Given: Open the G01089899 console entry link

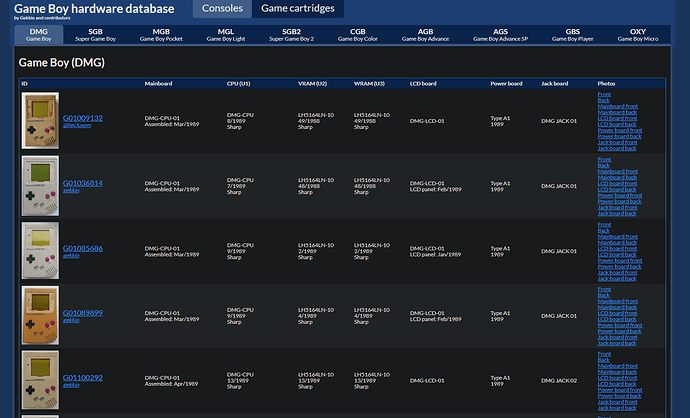Looking at the screenshot, I should [x=83, y=313].
